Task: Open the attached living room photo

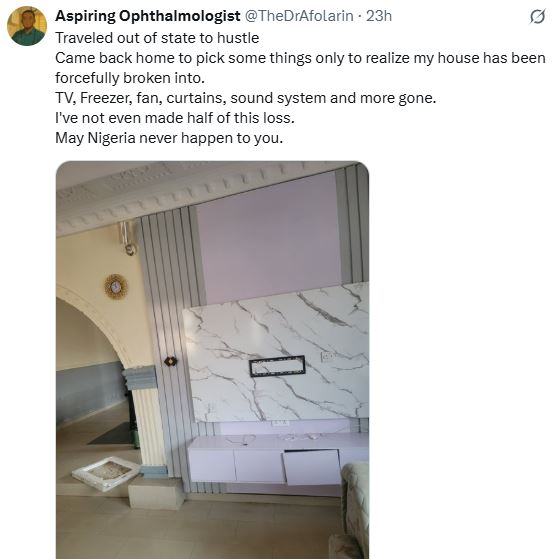Action: (212, 360)
